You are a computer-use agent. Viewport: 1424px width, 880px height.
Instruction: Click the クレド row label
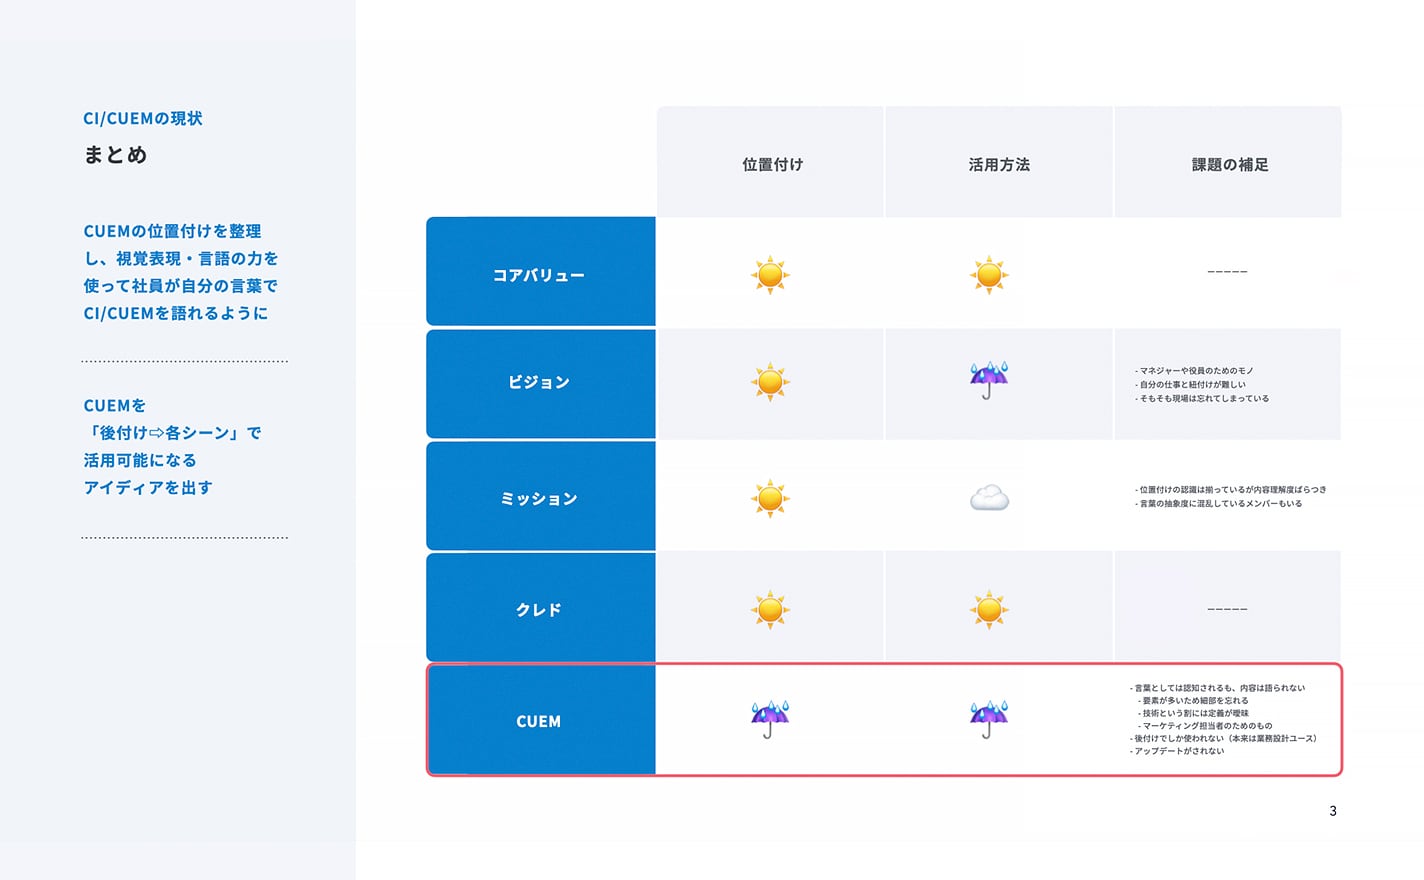541,608
